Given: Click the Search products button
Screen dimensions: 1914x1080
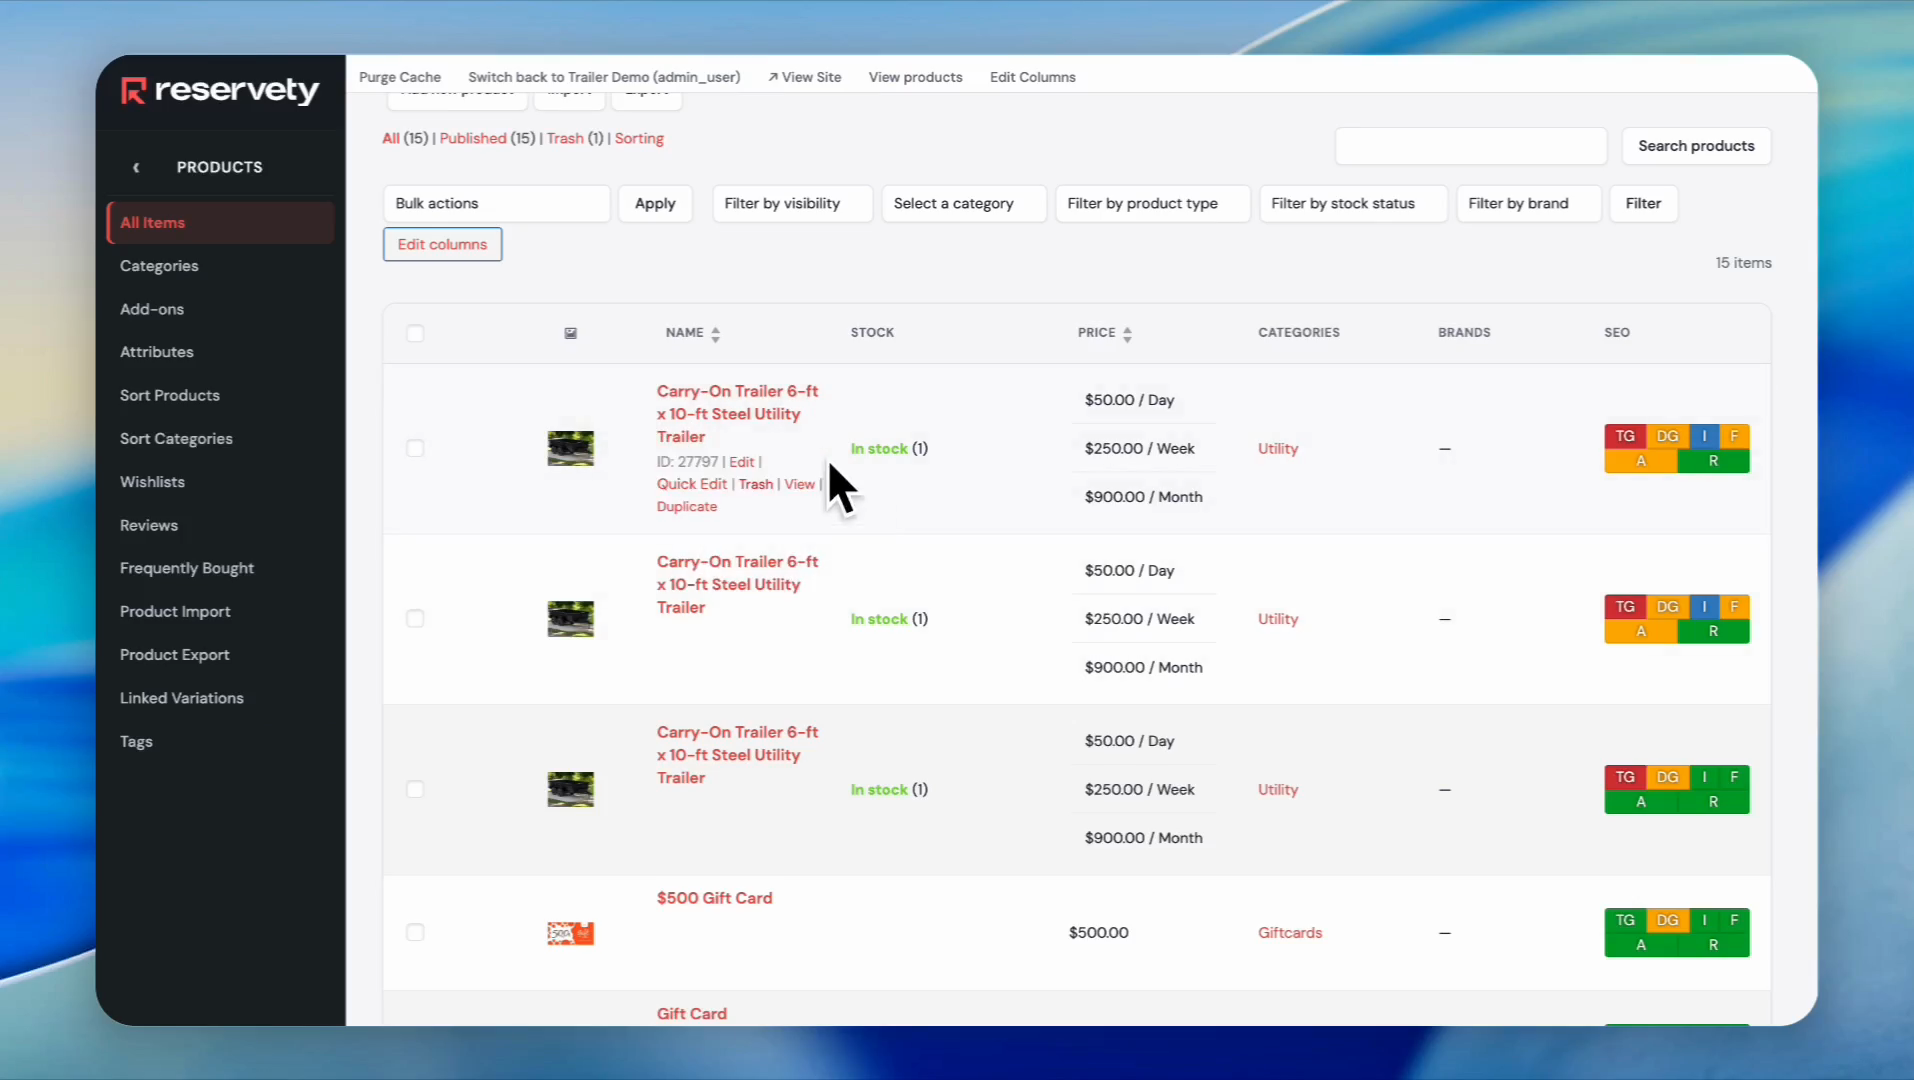Looking at the screenshot, I should [1696, 146].
